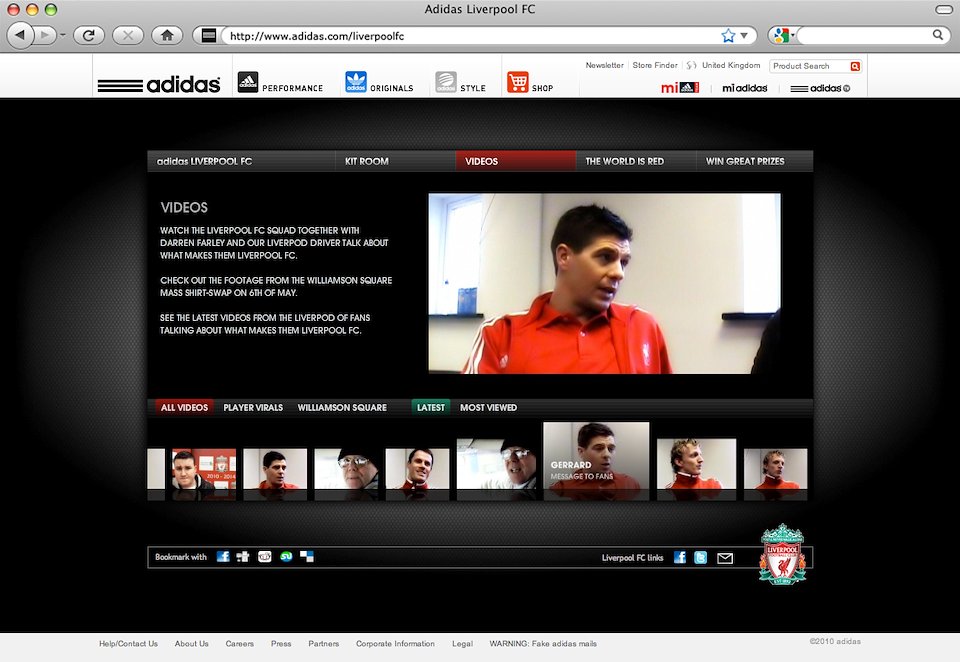Viewport: 960px width, 662px height.
Task: Open the Win Great Prizes tab
Action: (x=745, y=161)
